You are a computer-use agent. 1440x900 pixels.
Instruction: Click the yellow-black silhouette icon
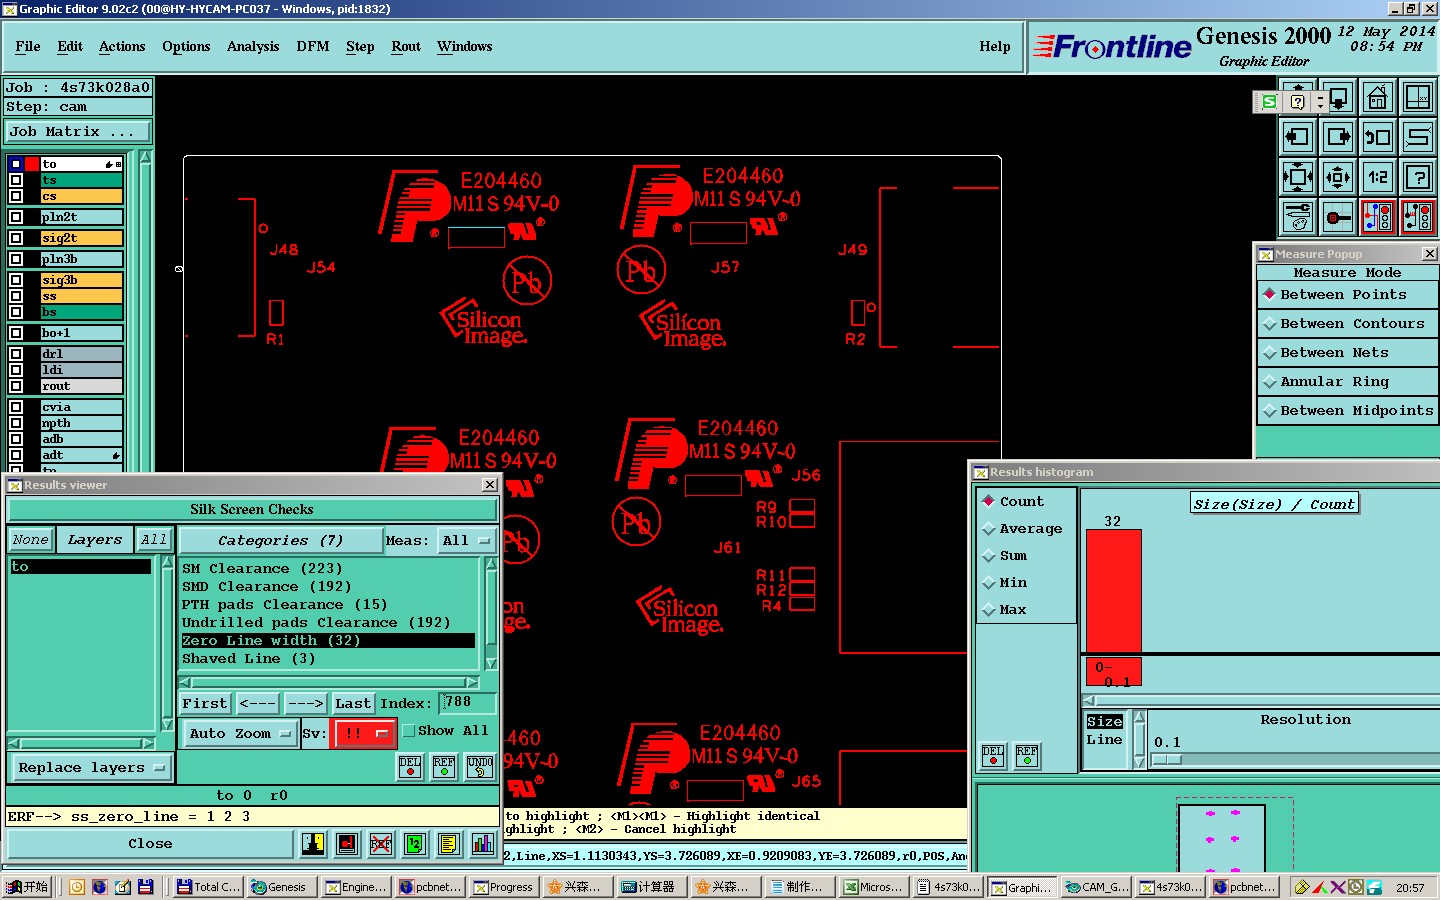[x=313, y=844]
